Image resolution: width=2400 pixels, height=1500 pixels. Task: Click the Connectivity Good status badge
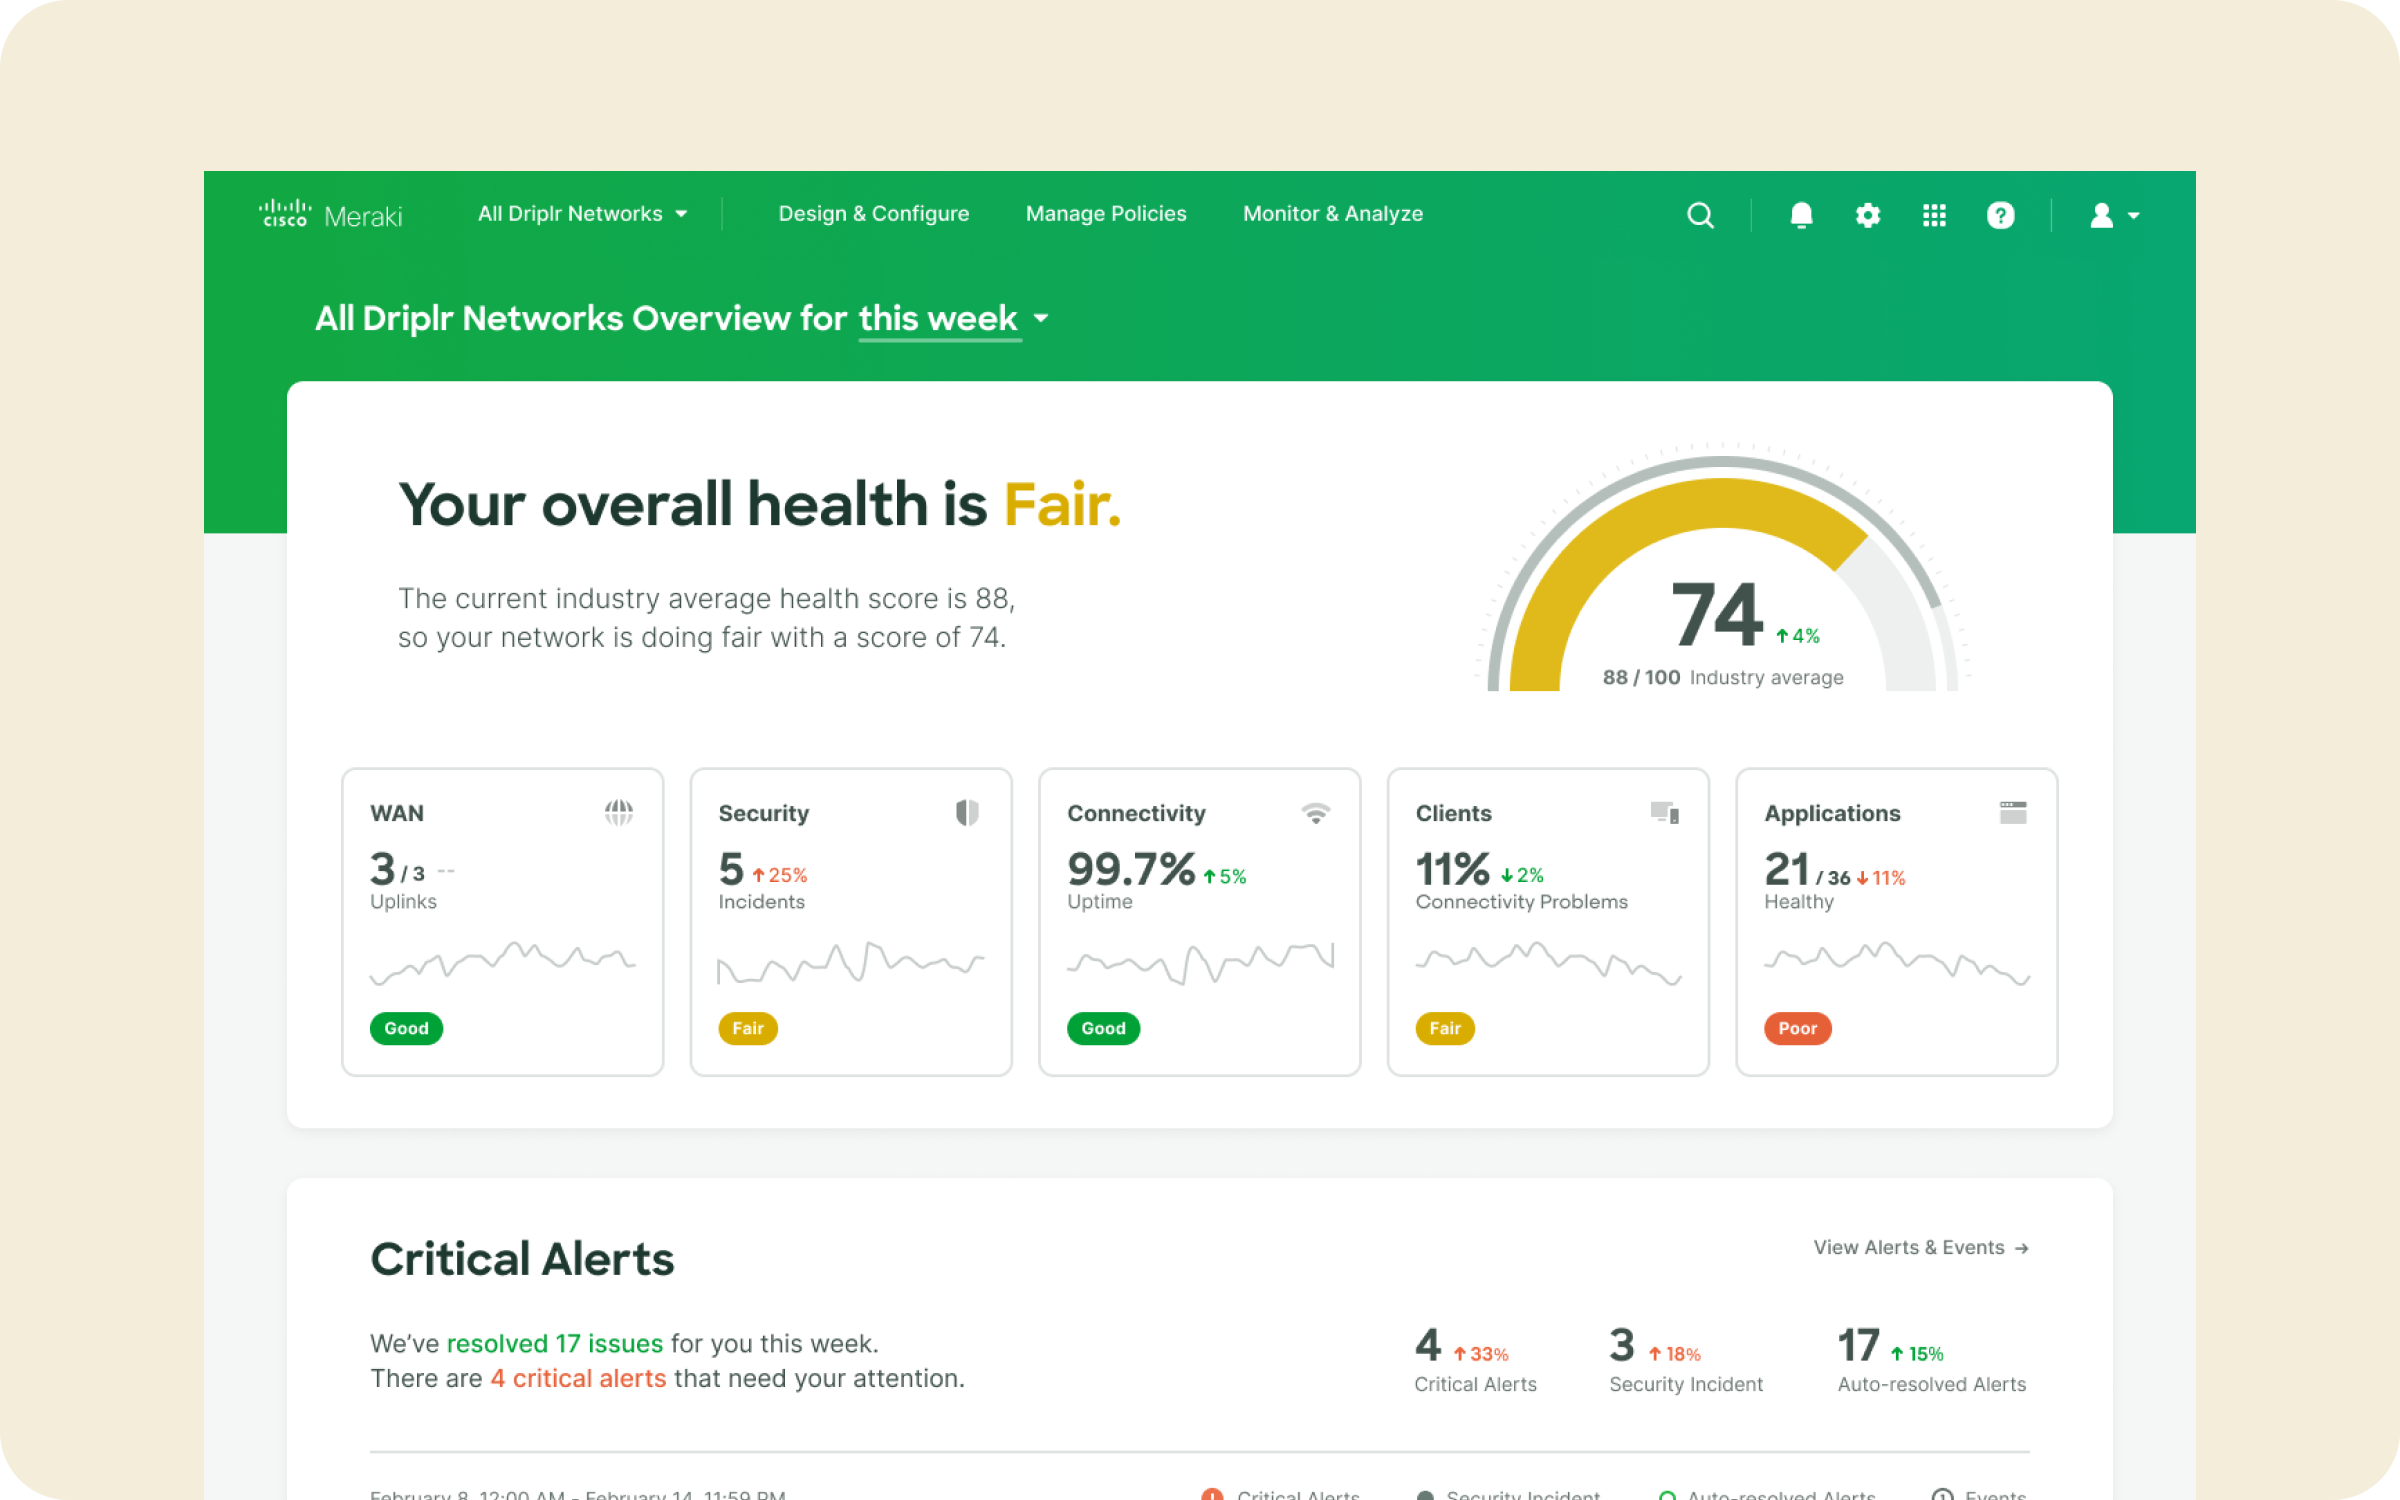tap(1103, 1028)
